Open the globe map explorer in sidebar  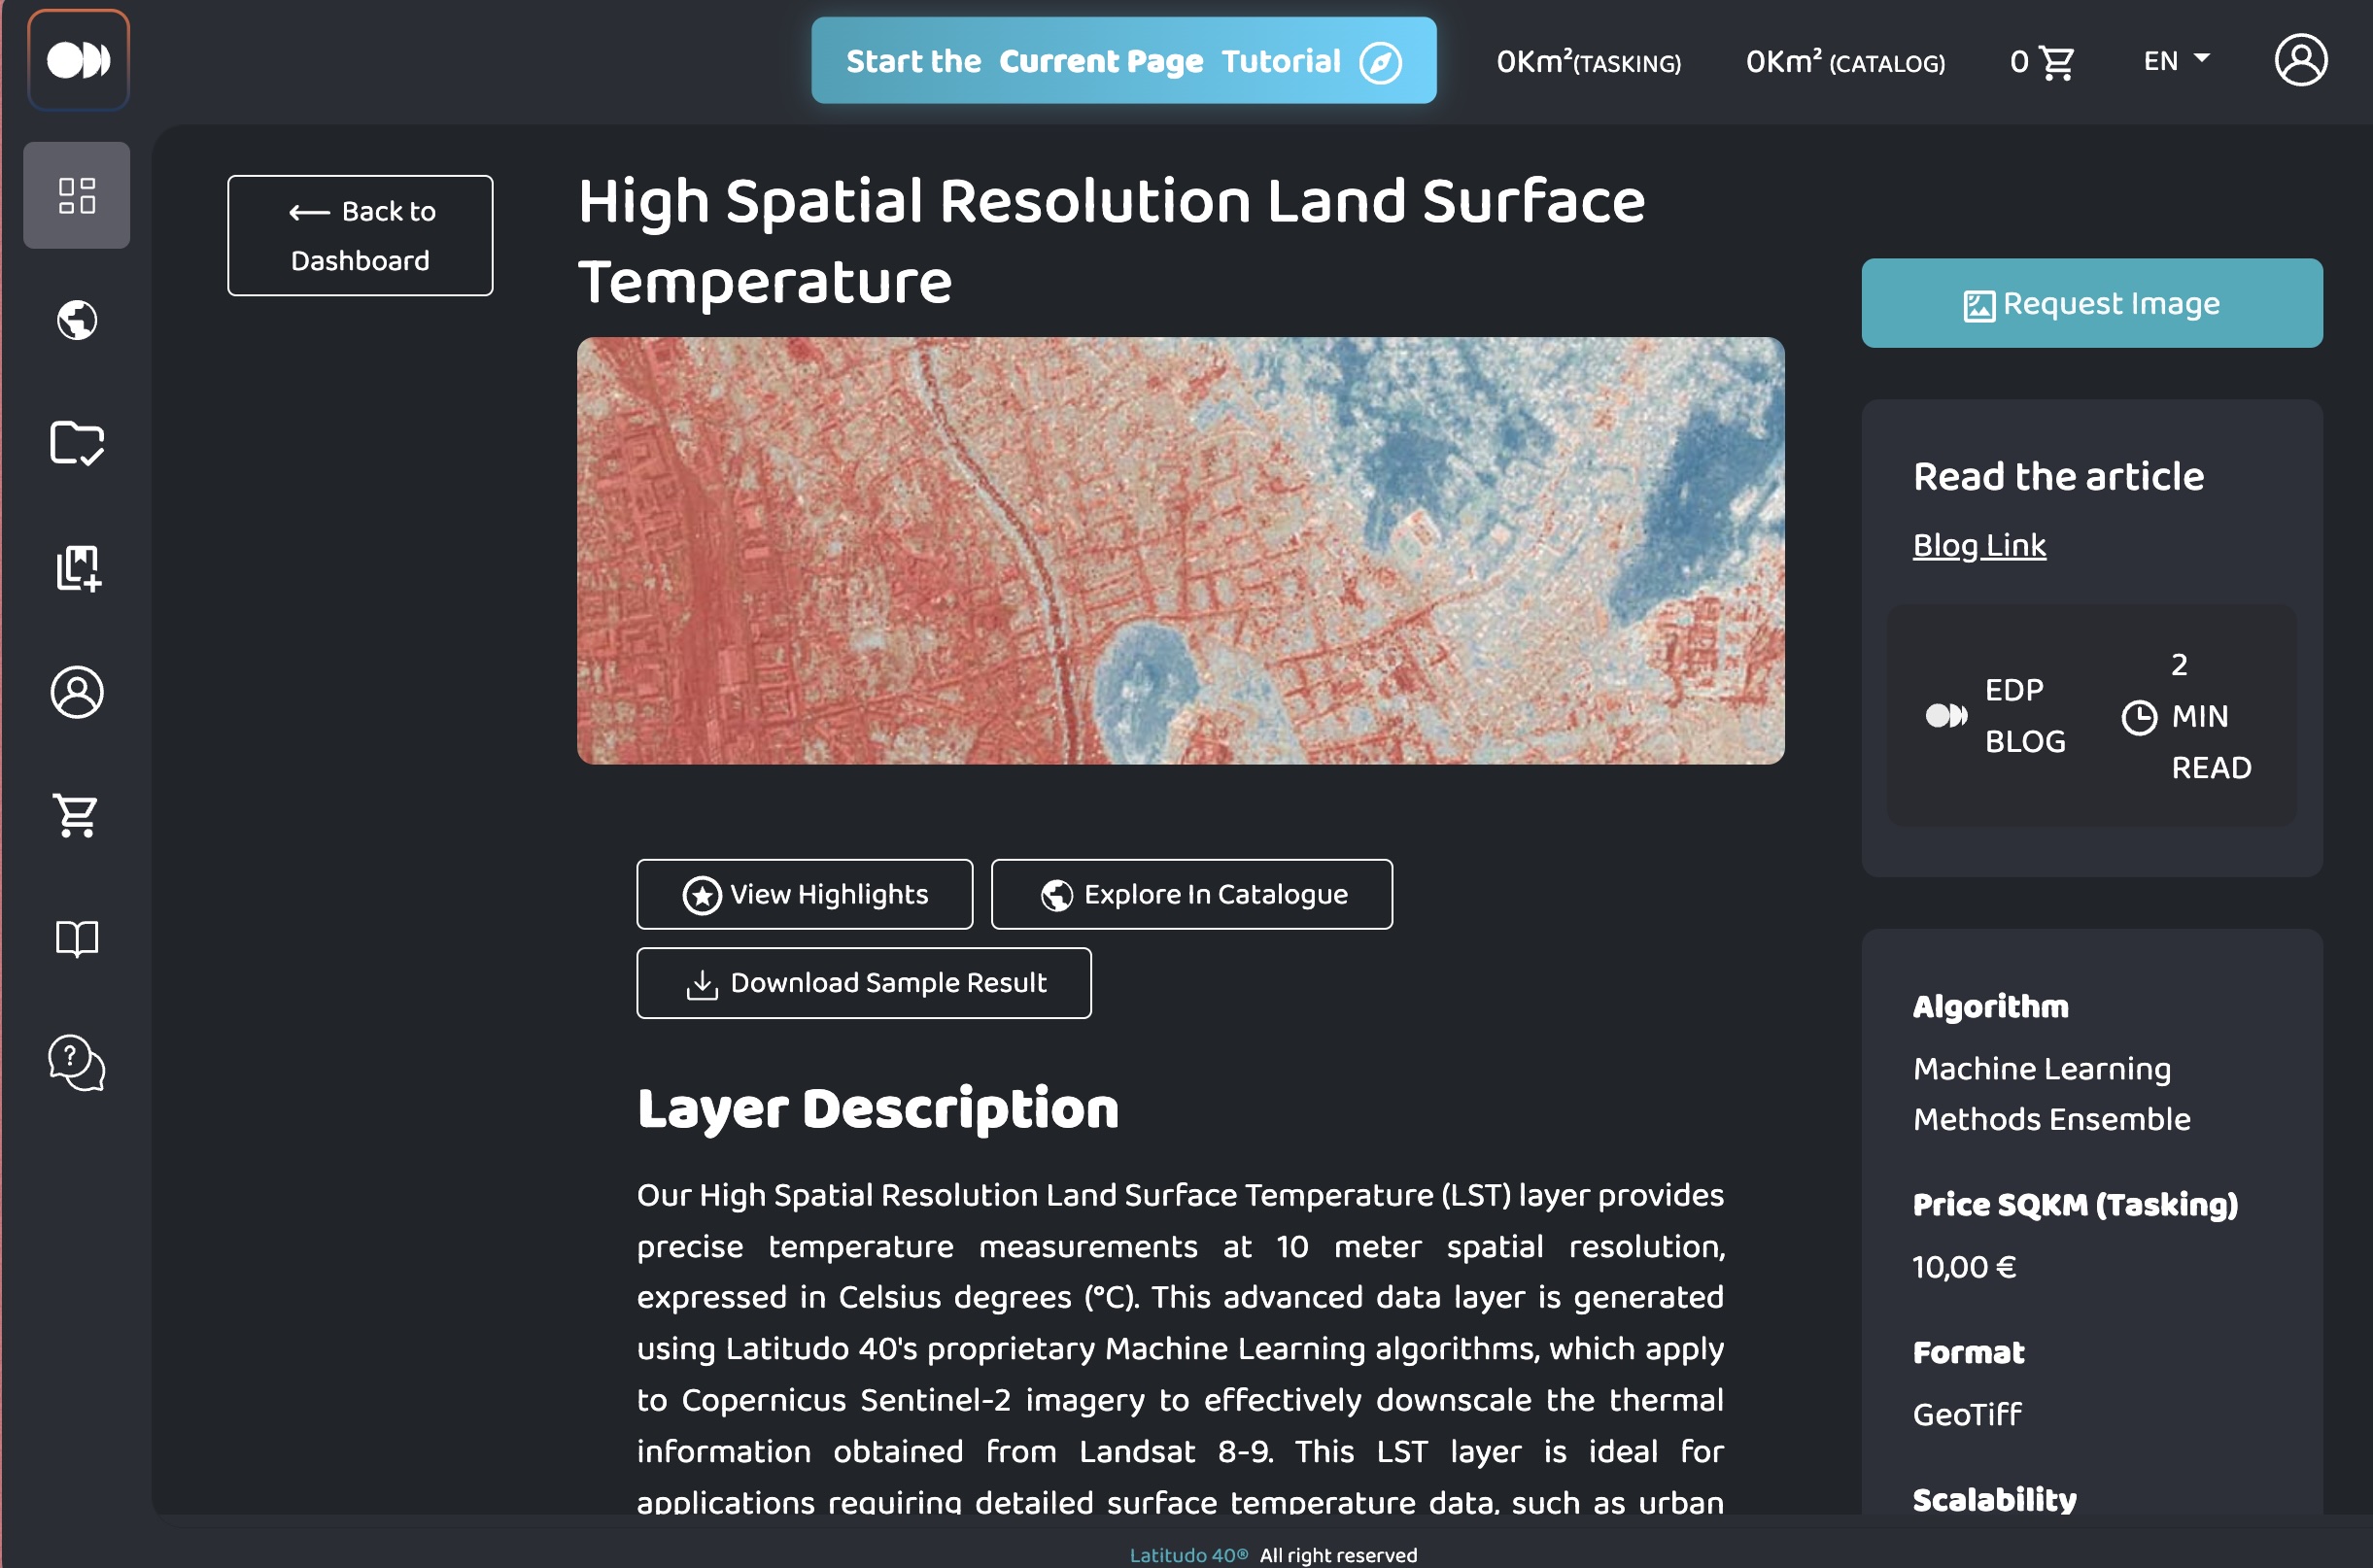tap(77, 320)
